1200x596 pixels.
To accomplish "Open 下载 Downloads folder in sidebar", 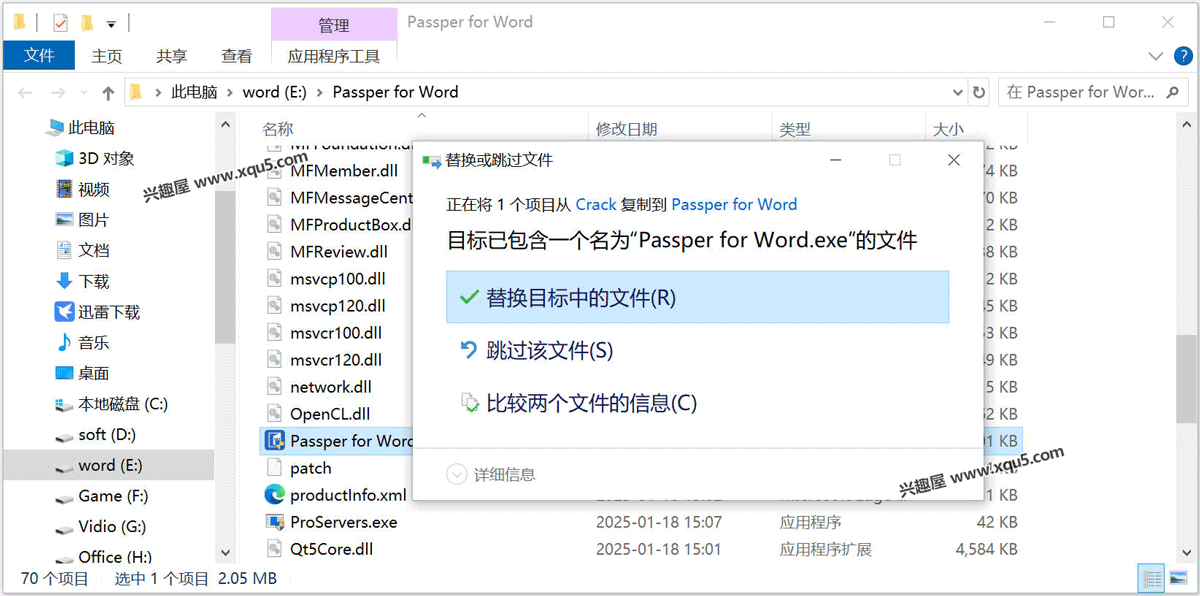I will point(94,281).
